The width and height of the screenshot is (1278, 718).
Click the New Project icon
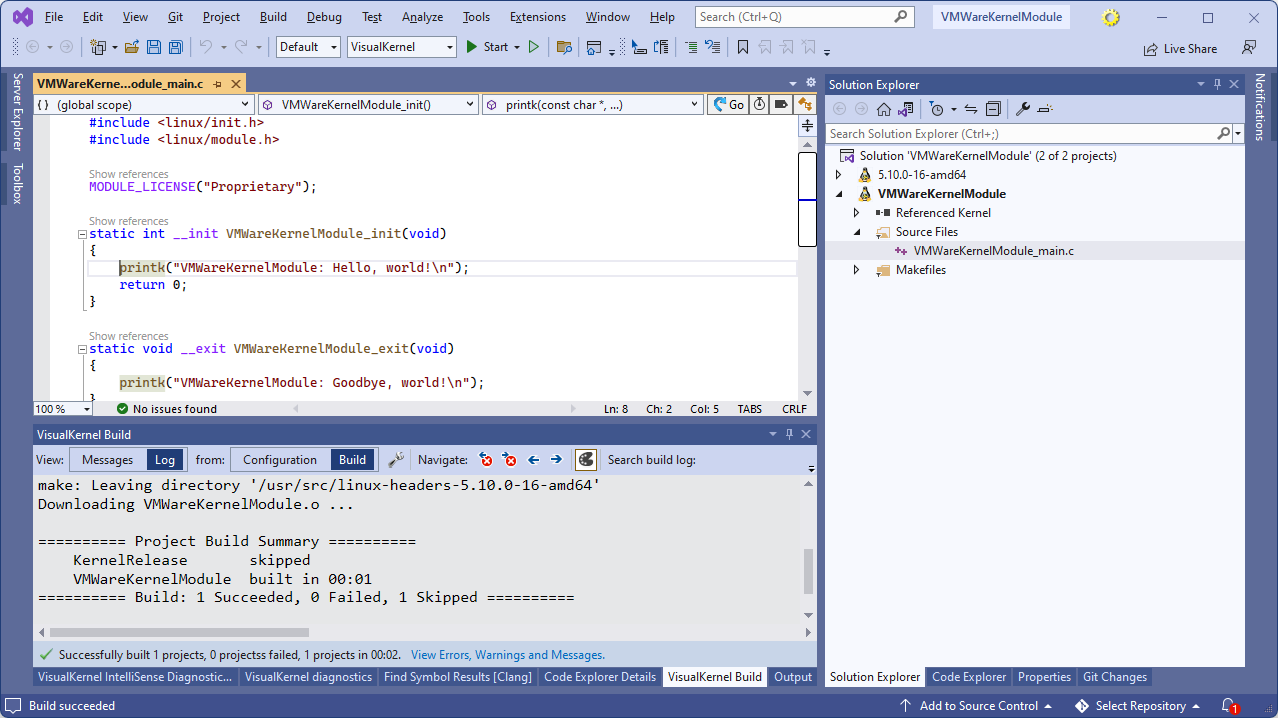coord(98,47)
